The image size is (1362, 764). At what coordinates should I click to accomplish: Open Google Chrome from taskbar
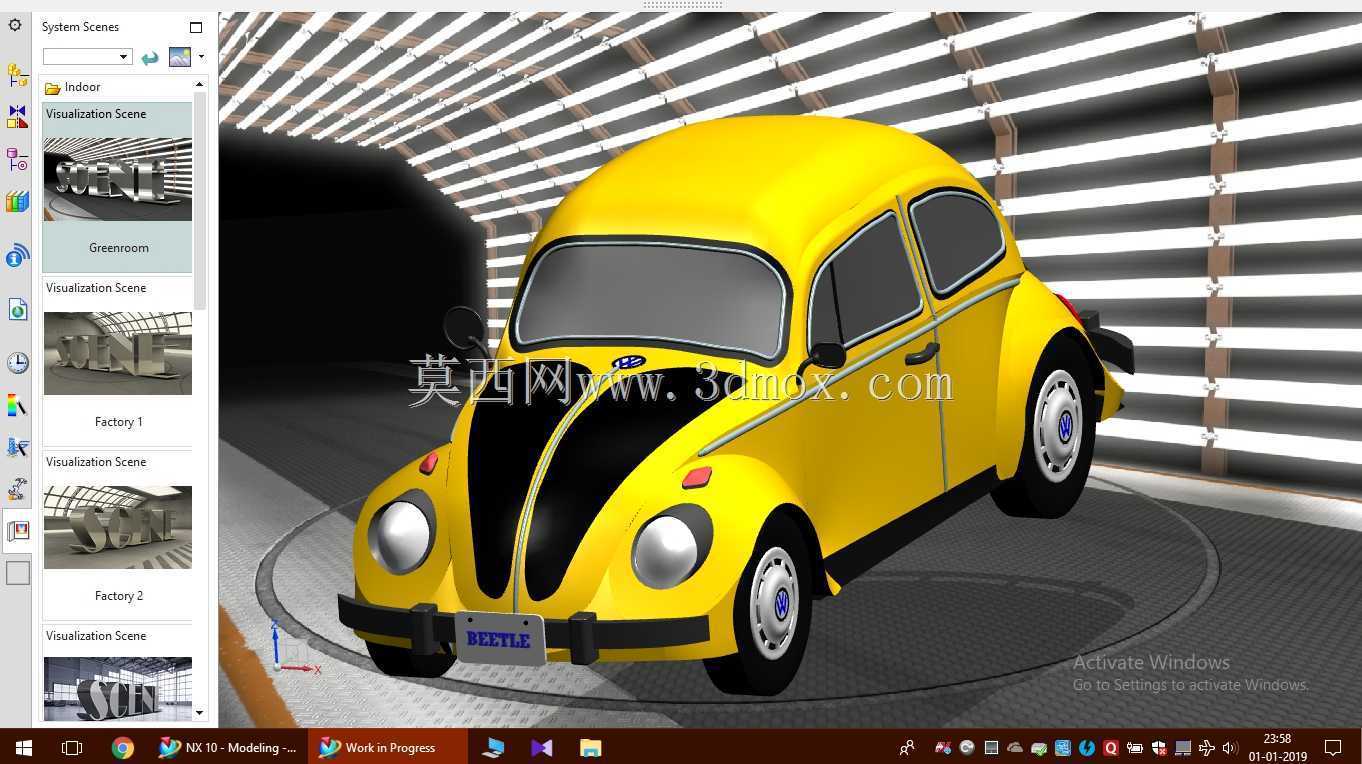[x=123, y=747]
